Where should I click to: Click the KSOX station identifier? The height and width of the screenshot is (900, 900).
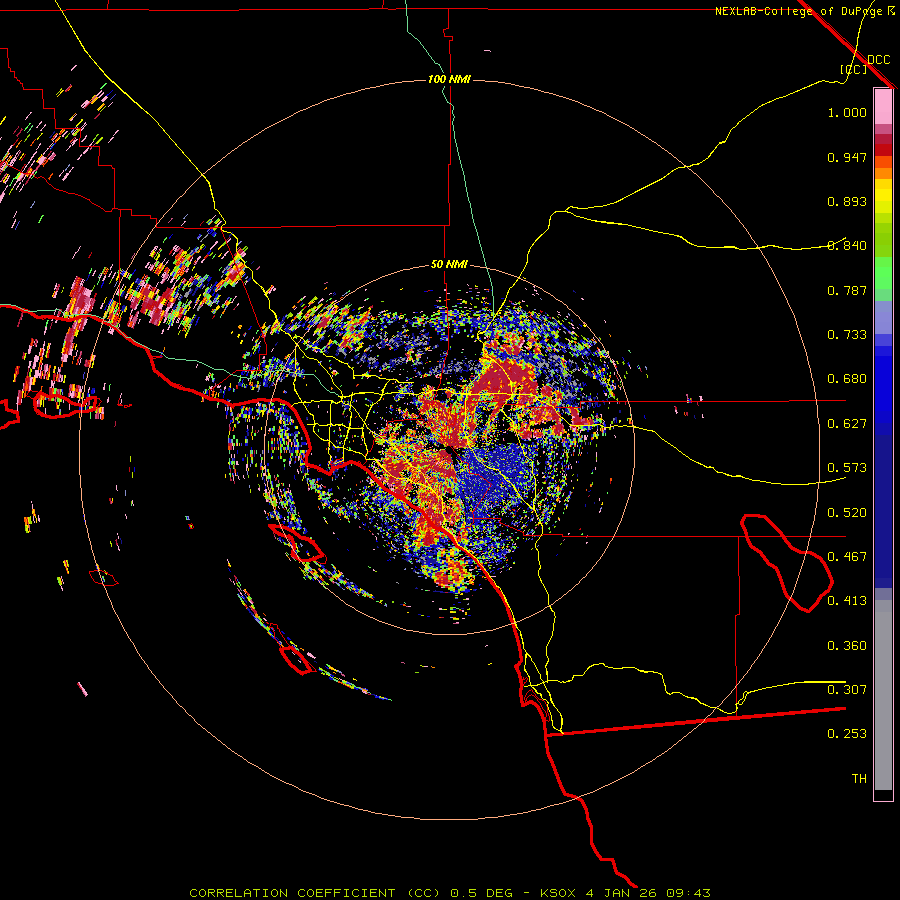pos(559,893)
